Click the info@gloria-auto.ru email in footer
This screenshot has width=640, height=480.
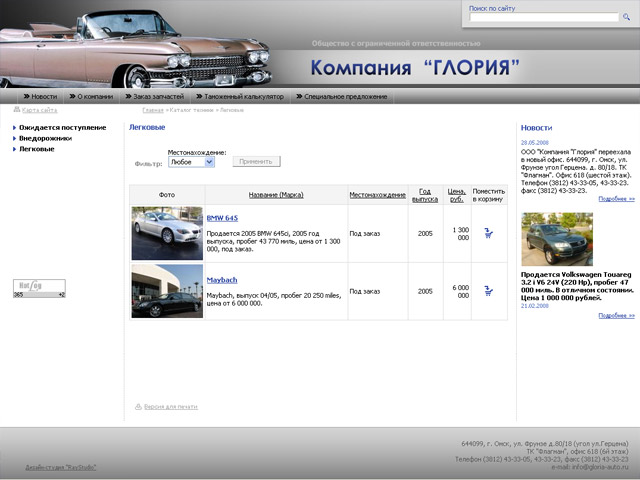(600, 467)
